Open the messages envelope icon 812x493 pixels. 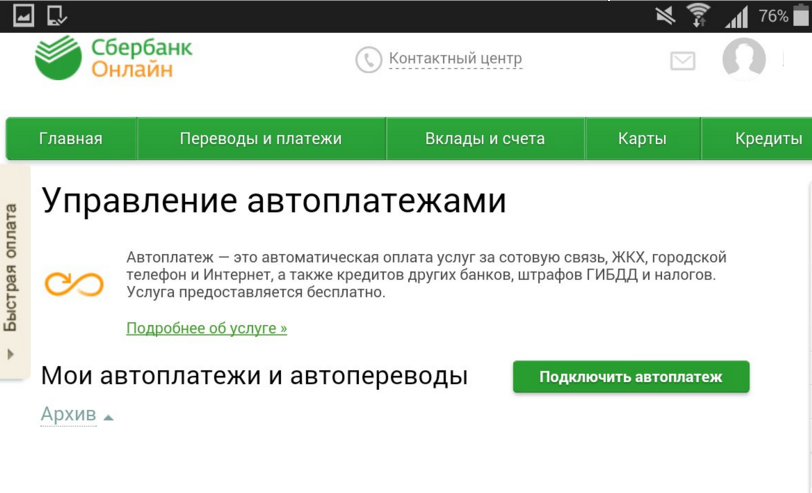click(683, 61)
